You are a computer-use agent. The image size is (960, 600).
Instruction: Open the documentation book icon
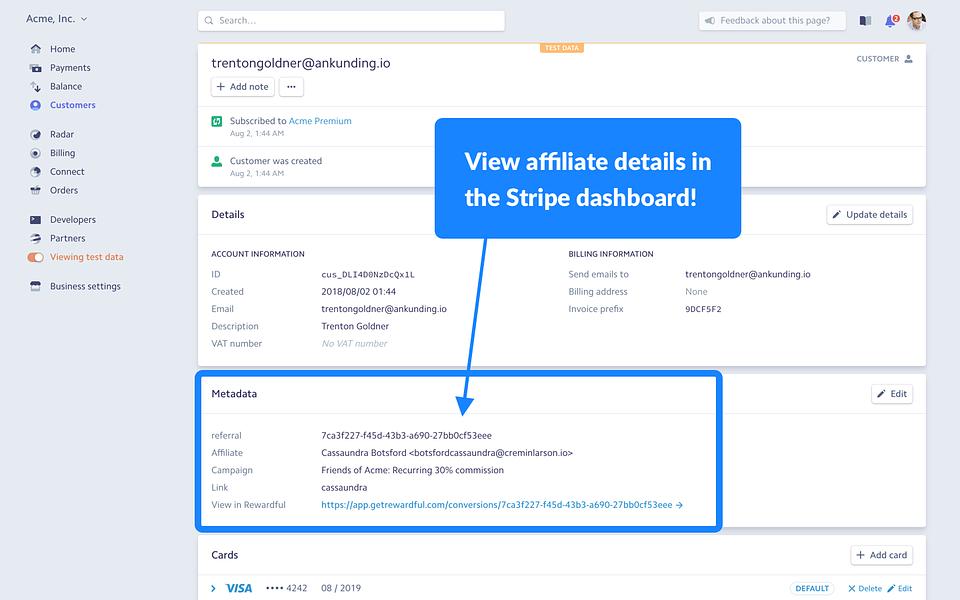click(865, 21)
